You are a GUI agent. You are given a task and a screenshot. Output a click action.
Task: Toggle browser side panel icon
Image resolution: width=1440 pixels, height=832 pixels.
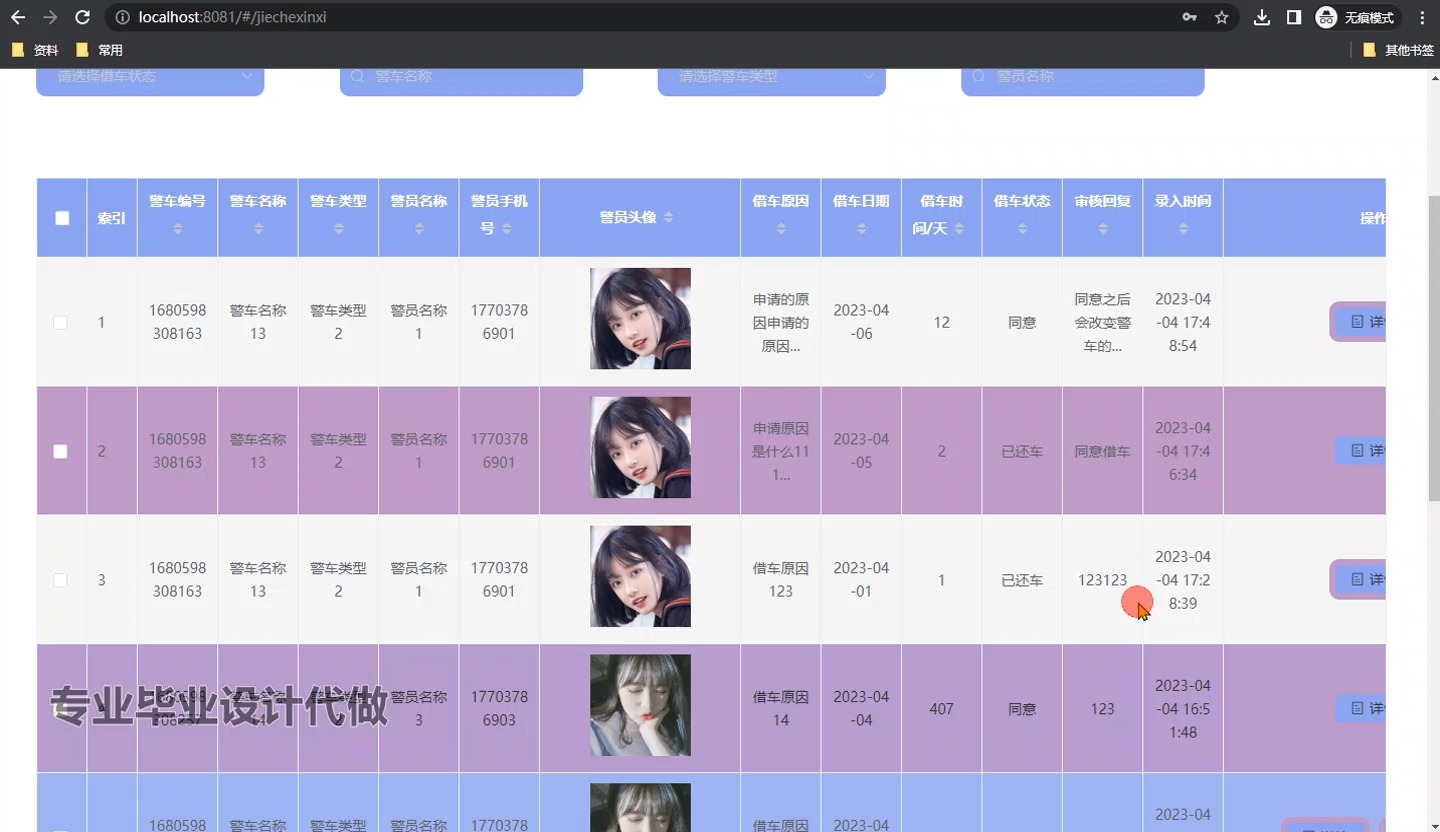coord(1294,17)
